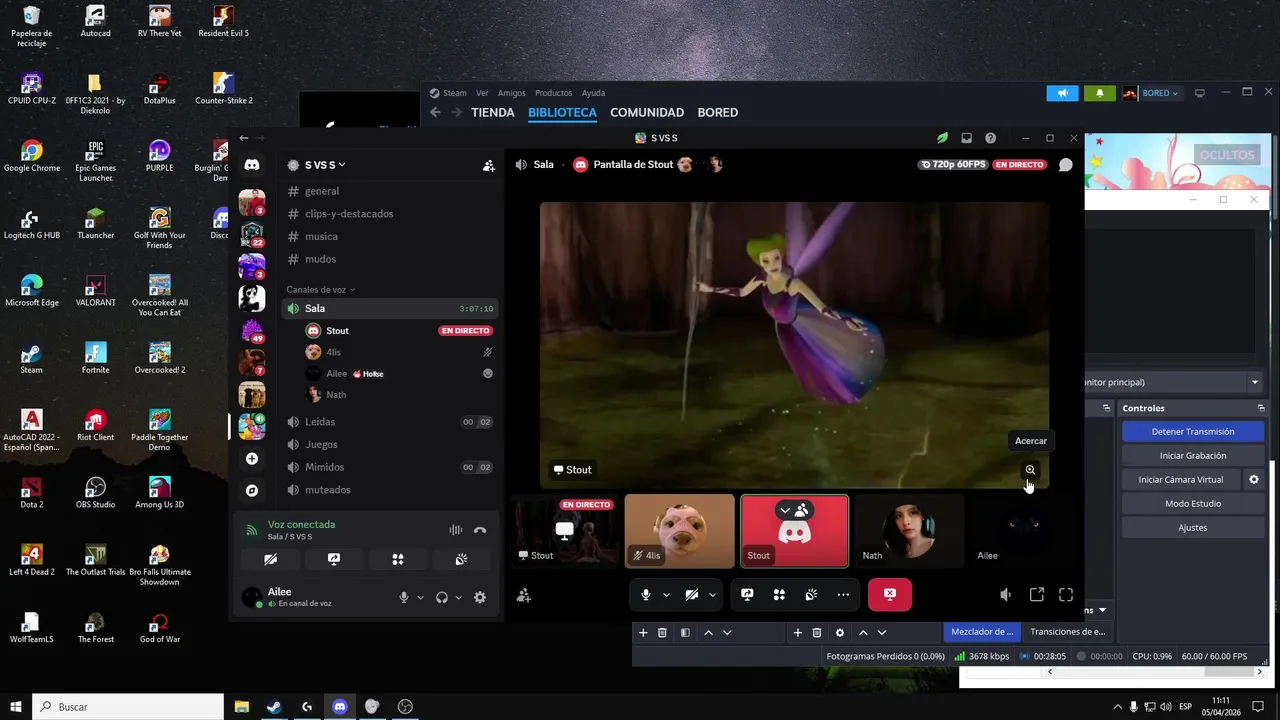Collapse Canales de voz category
Image resolution: width=1280 pixels, height=720 pixels.
tap(320, 290)
